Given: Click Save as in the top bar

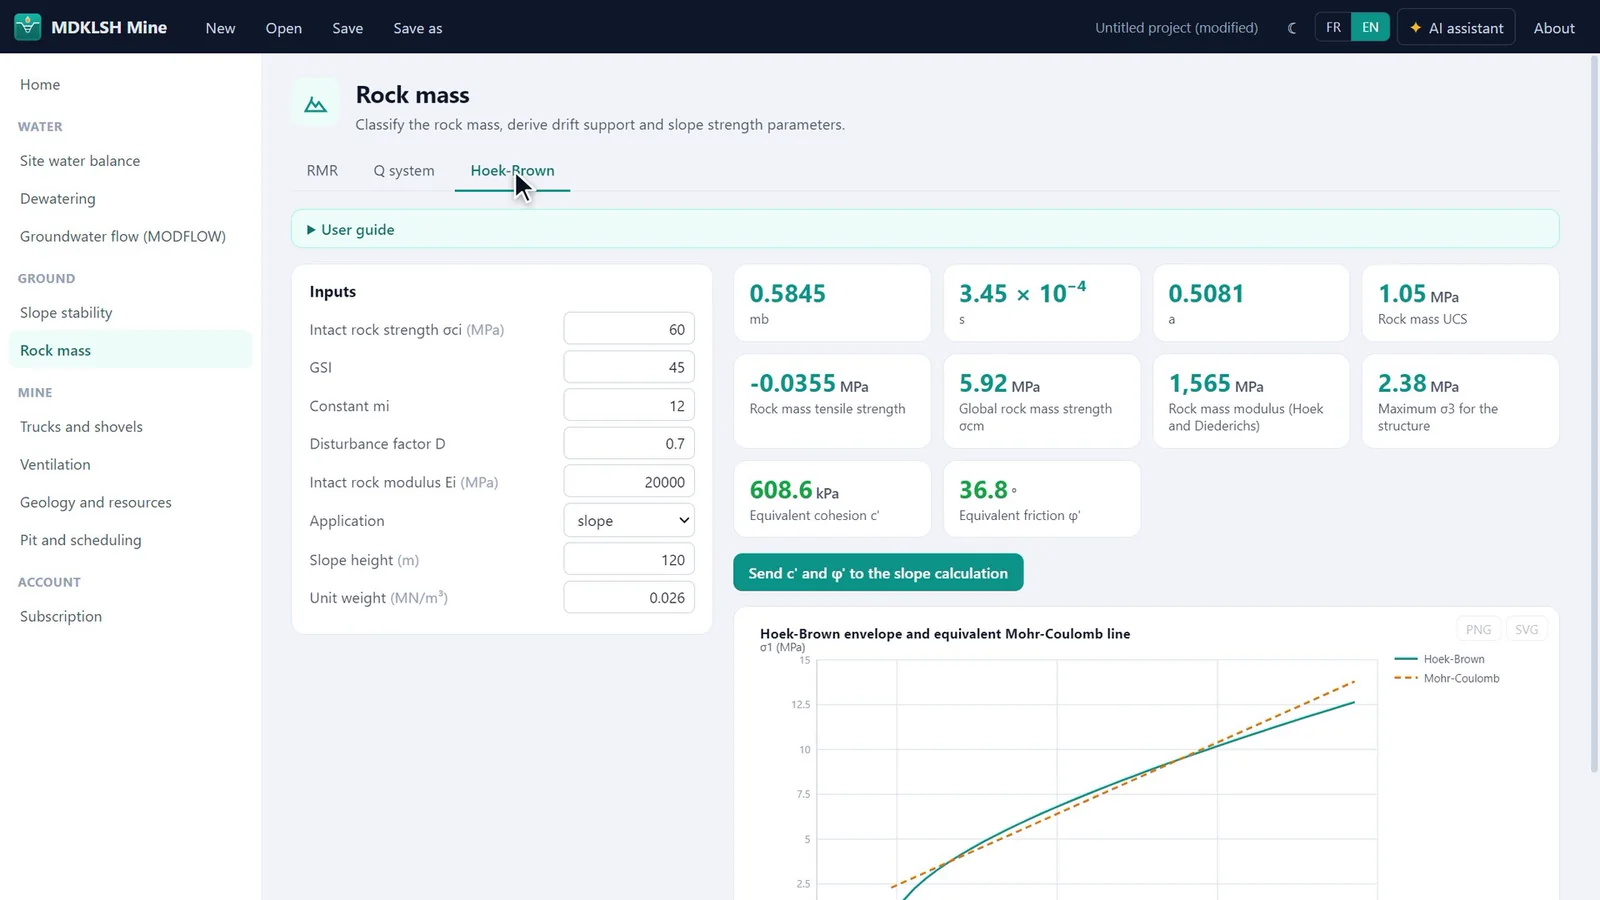Looking at the screenshot, I should point(418,28).
